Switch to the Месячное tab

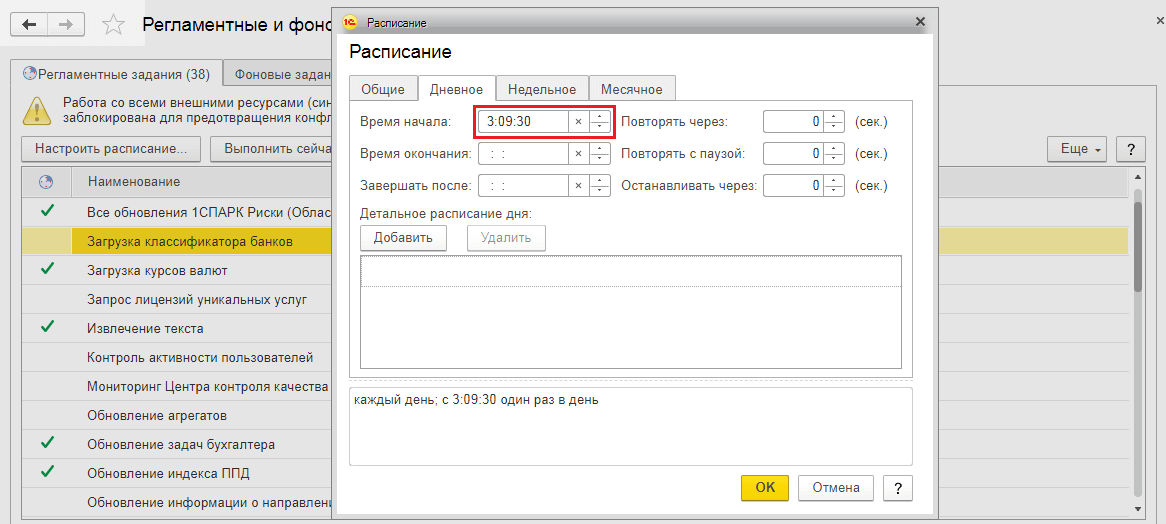631,89
